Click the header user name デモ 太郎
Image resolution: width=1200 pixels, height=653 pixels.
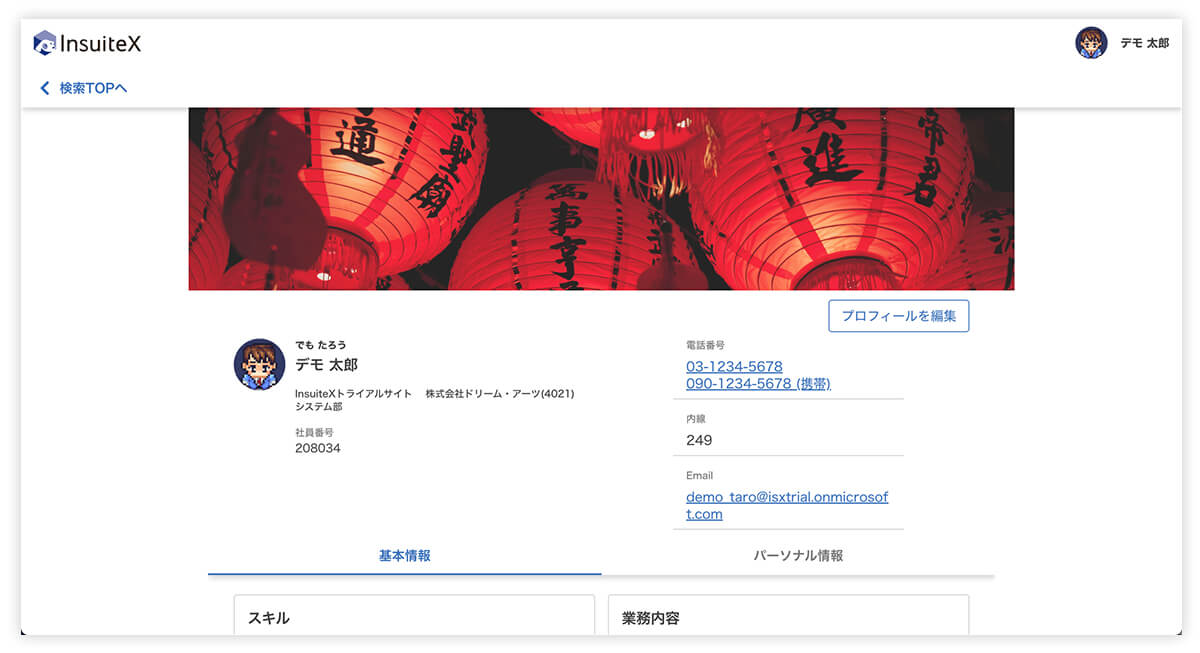pyautogui.click(x=1144, y=44)
